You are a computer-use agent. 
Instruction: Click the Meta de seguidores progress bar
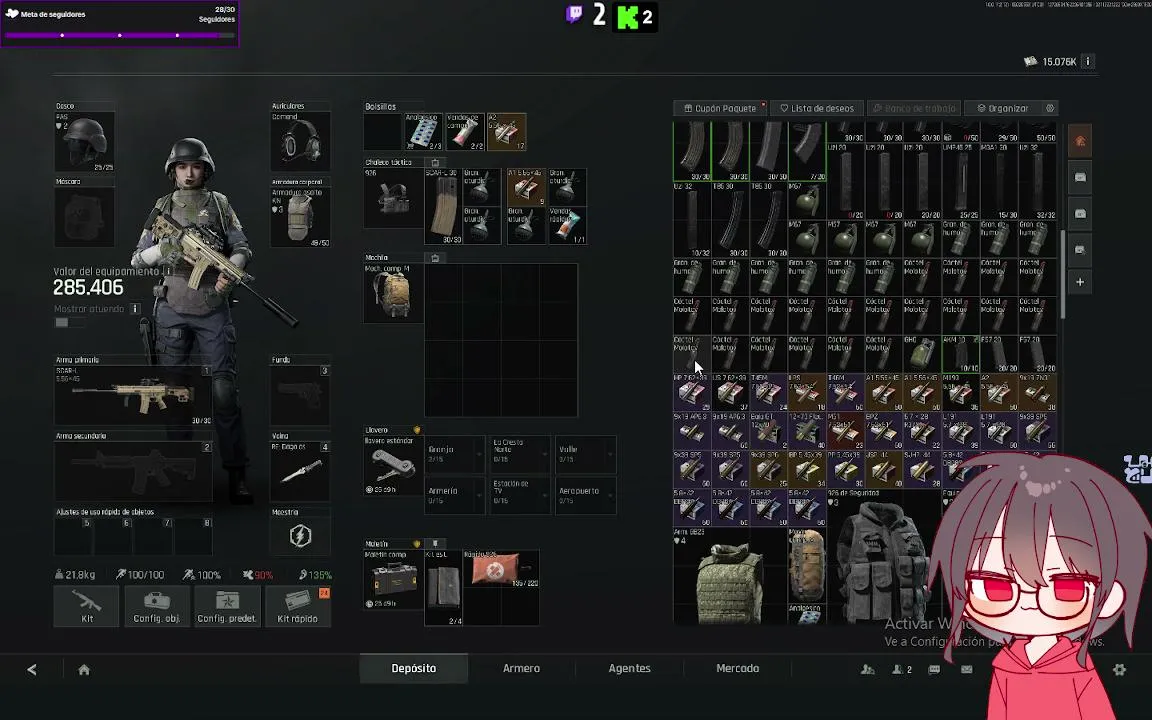click(x=120, y=35)
